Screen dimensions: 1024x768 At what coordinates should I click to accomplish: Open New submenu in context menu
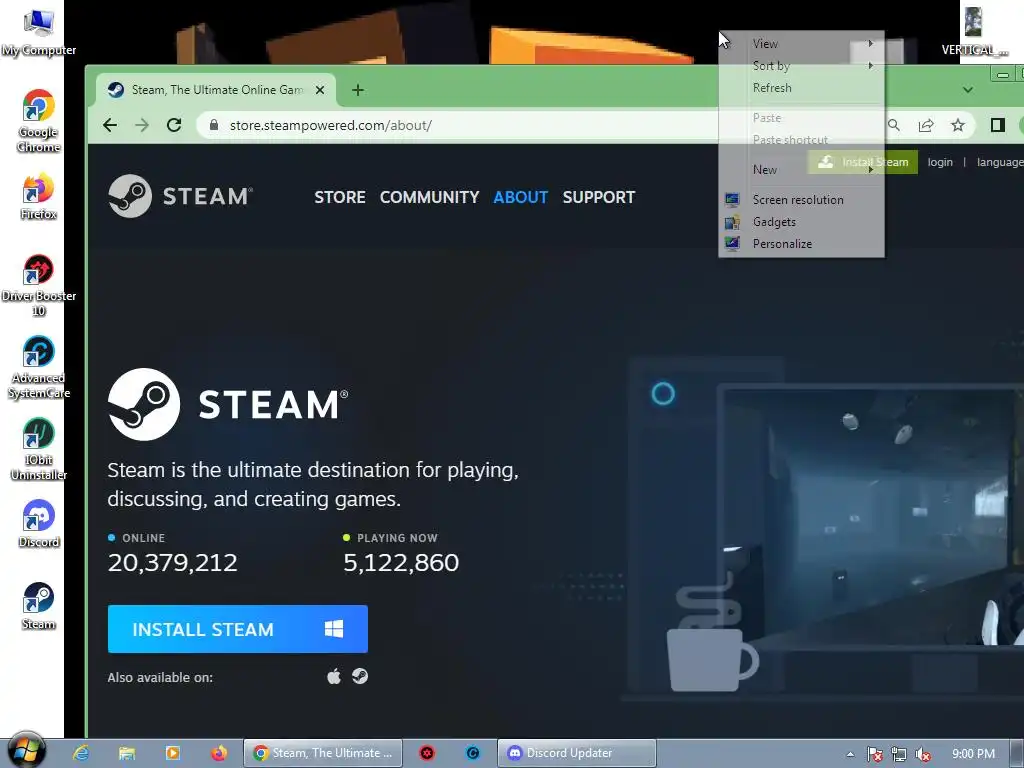(x=801, y=170)
